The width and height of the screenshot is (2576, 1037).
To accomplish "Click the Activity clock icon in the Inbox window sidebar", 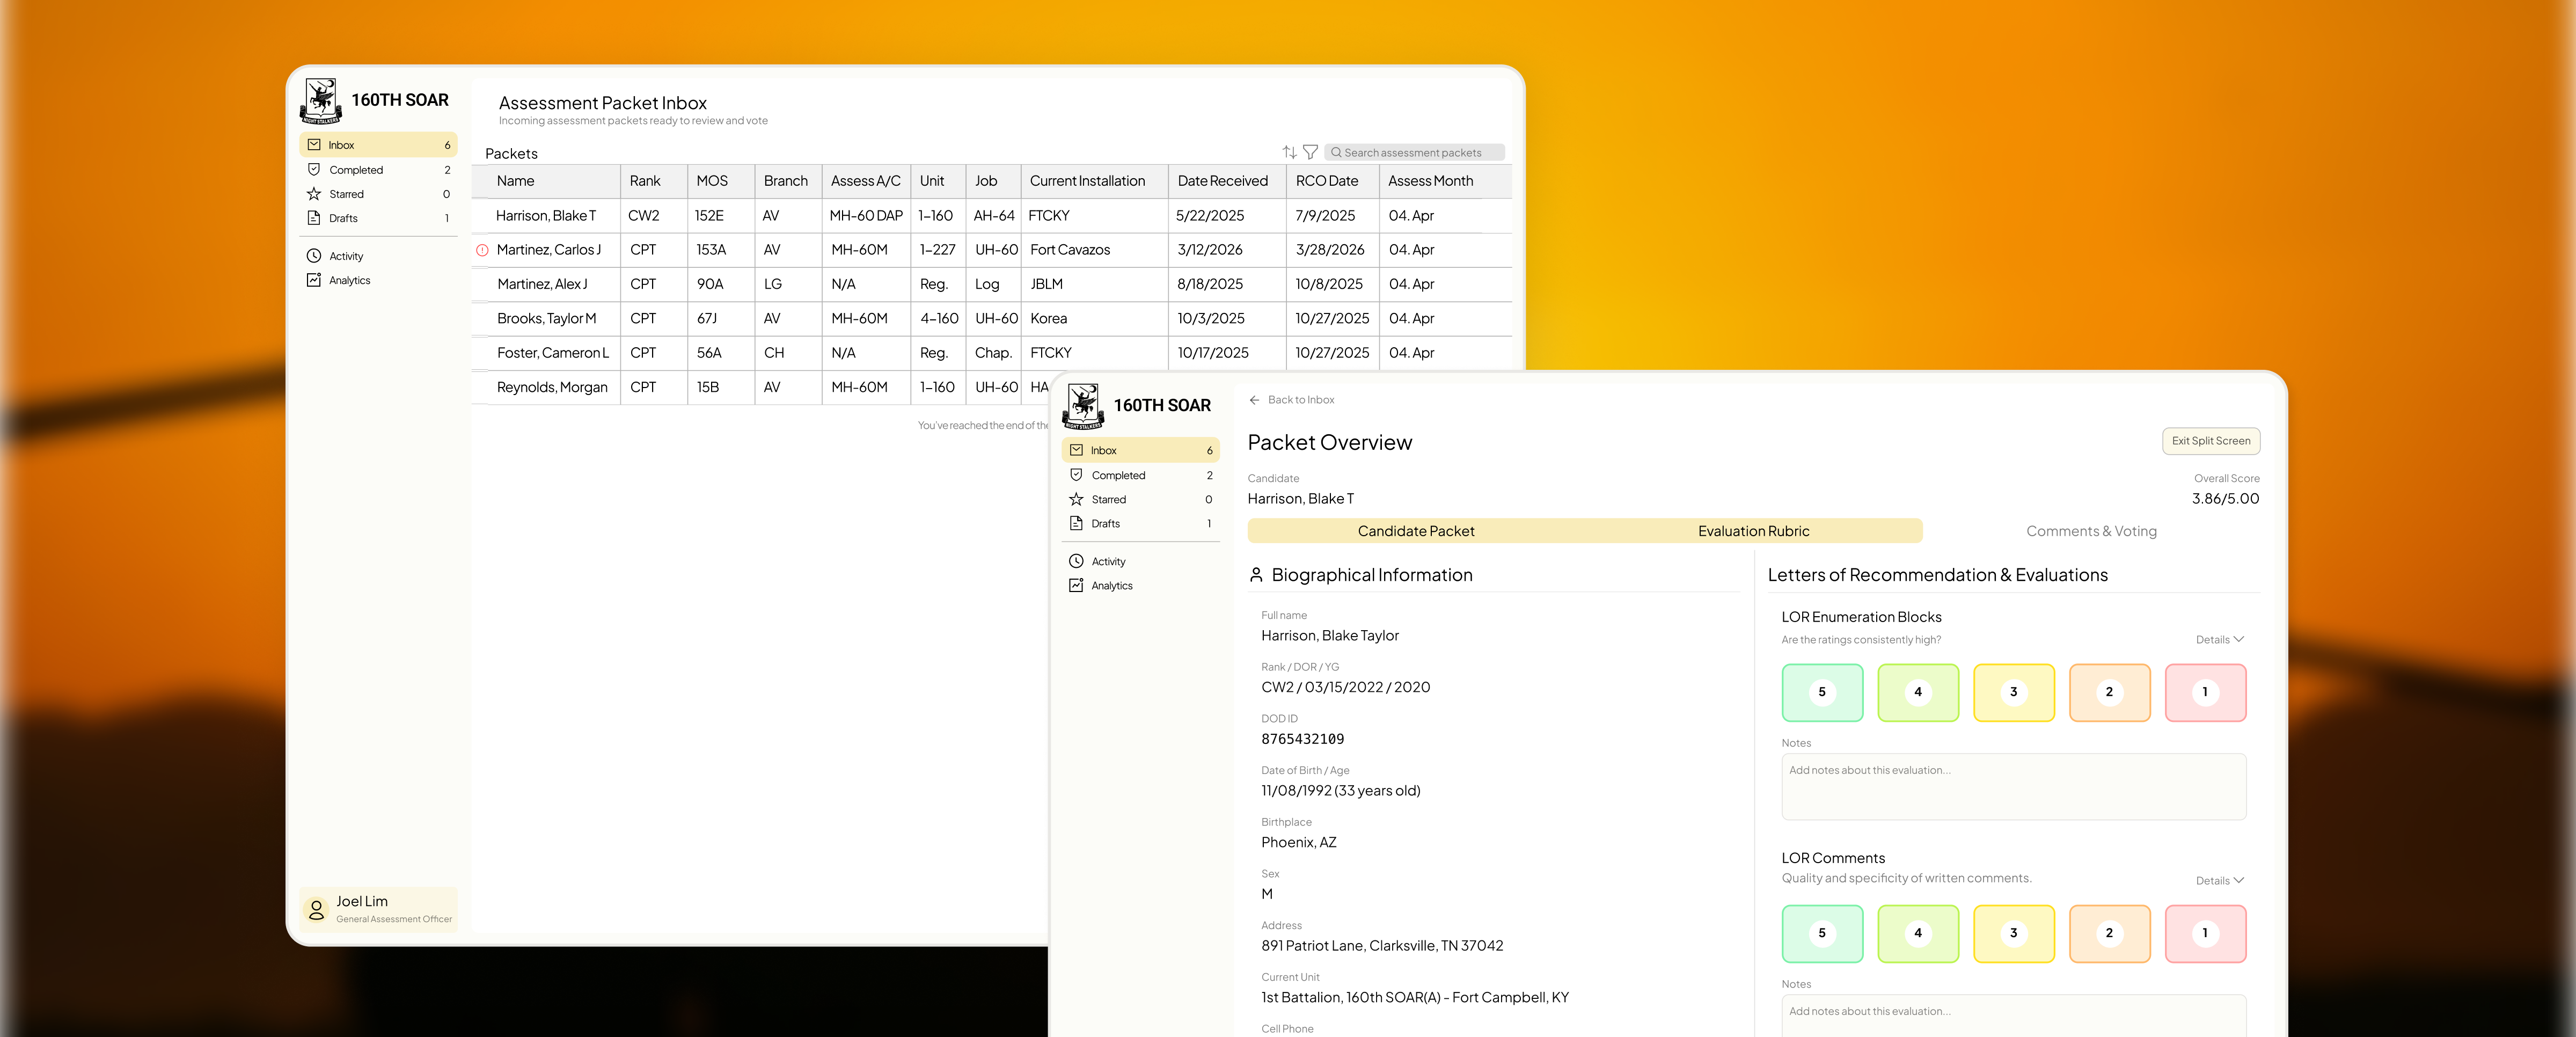I will point(314,256).
